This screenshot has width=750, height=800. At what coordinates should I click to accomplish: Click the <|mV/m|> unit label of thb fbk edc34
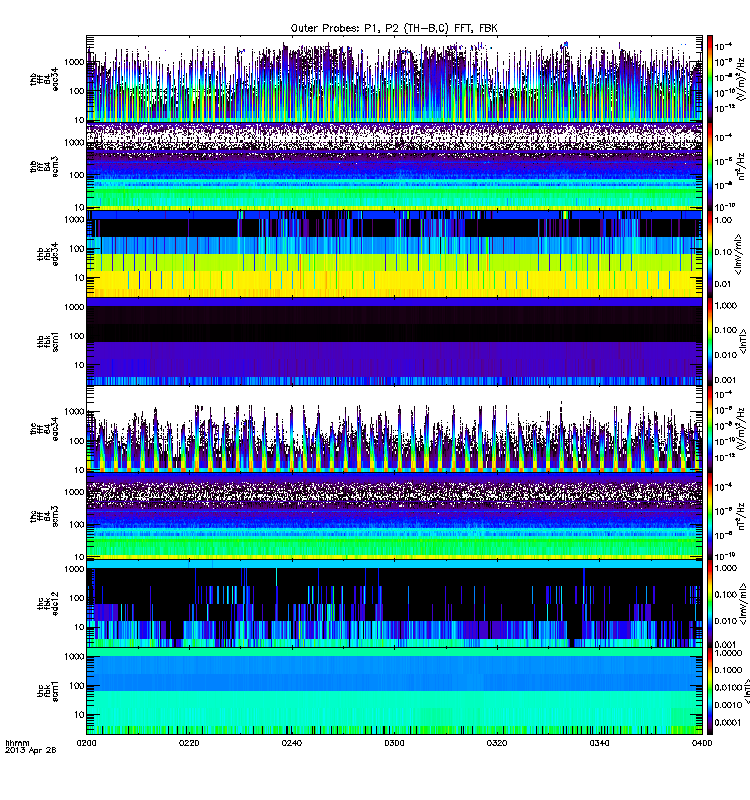click(738, 254)
